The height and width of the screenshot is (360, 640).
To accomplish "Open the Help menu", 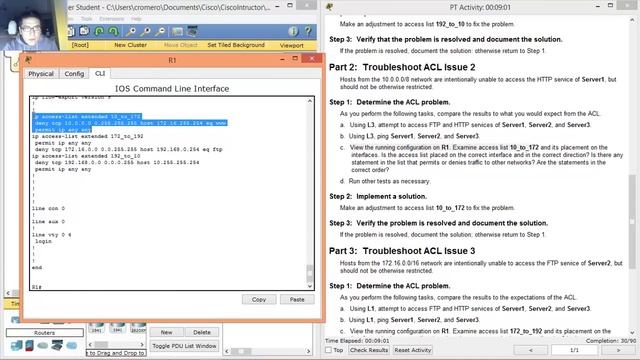I will click(136, 19).
